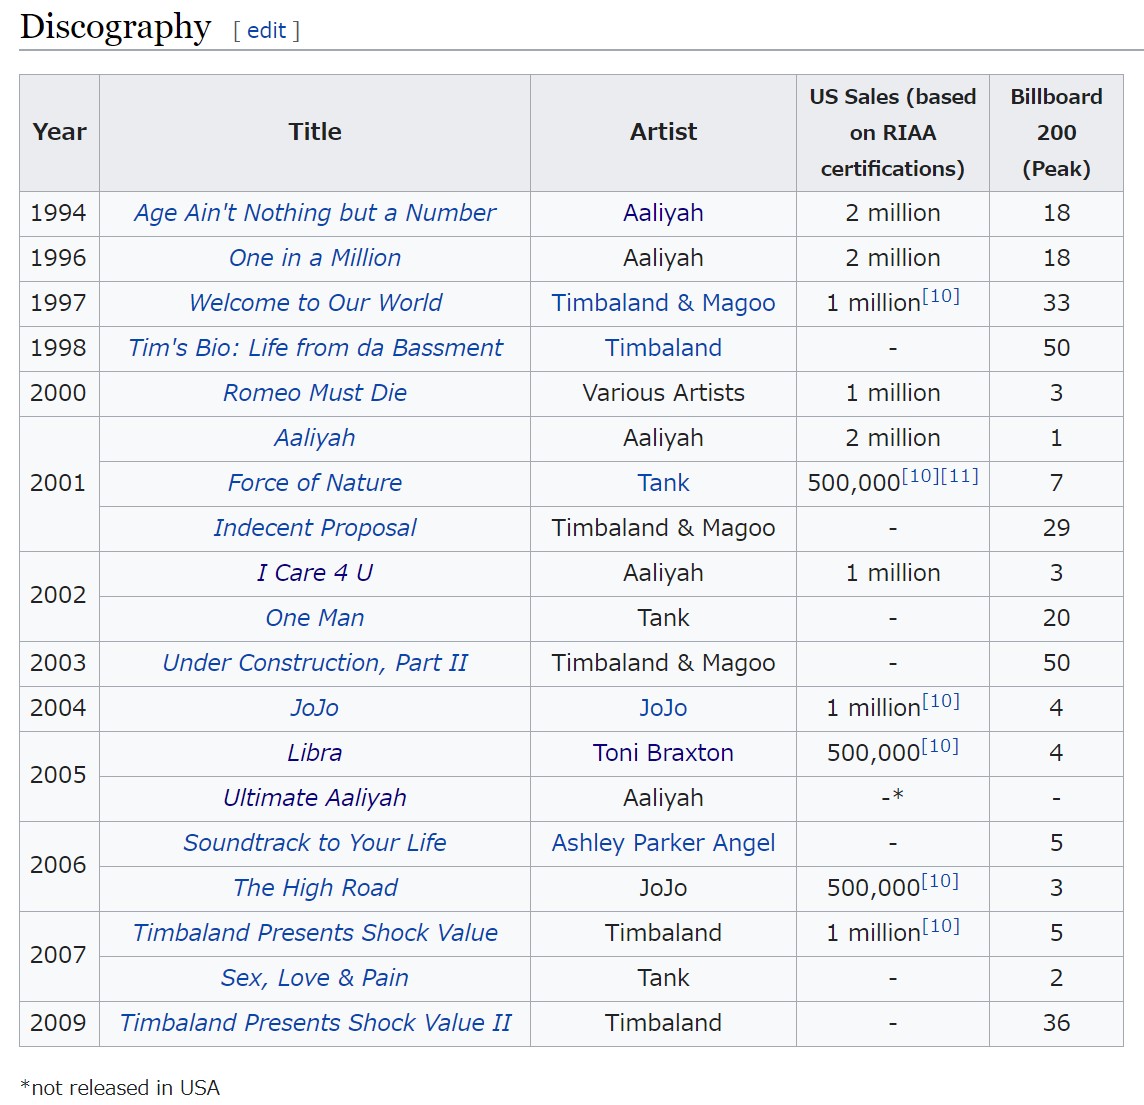
Task: Open citation [10] in The High Road row
Action: [940, 881]
